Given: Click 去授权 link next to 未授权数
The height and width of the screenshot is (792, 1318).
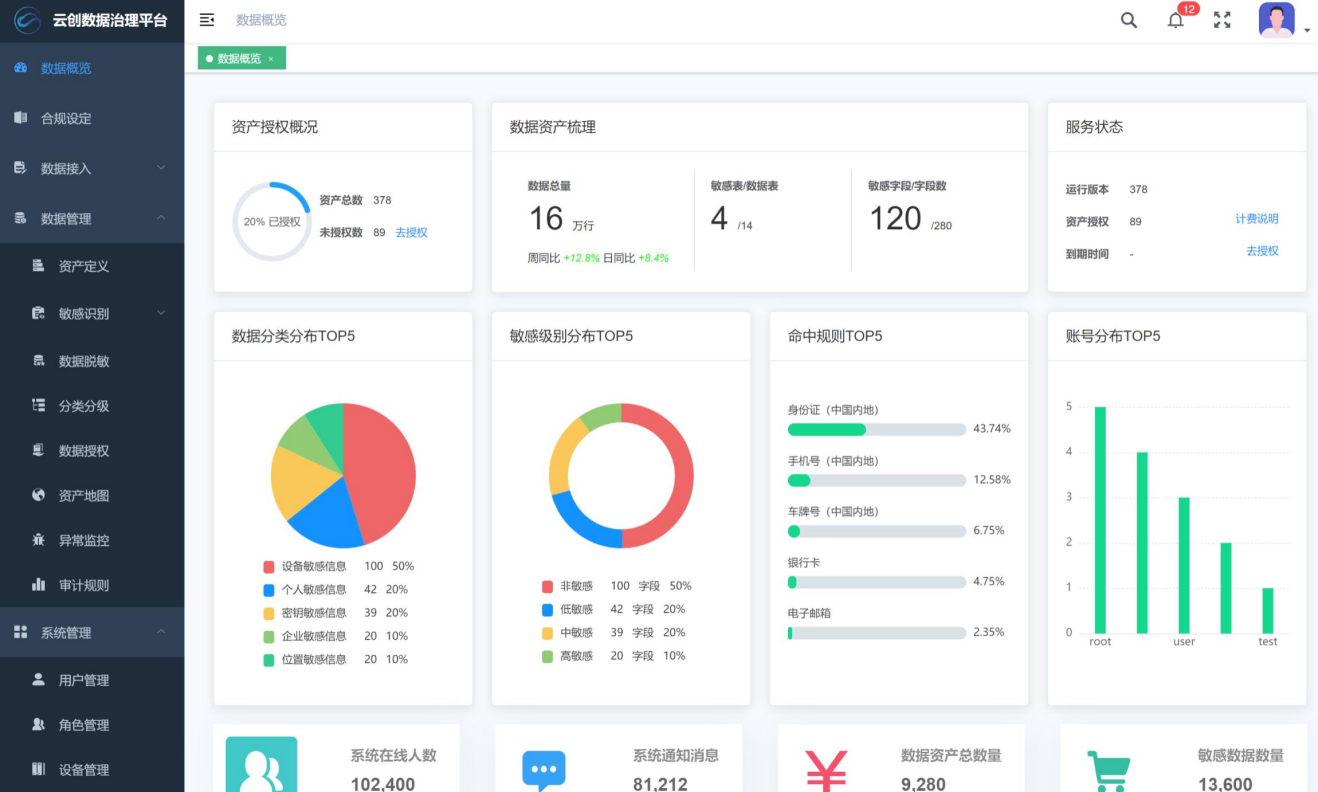Looking at the screenshot, I should (411, 232).
